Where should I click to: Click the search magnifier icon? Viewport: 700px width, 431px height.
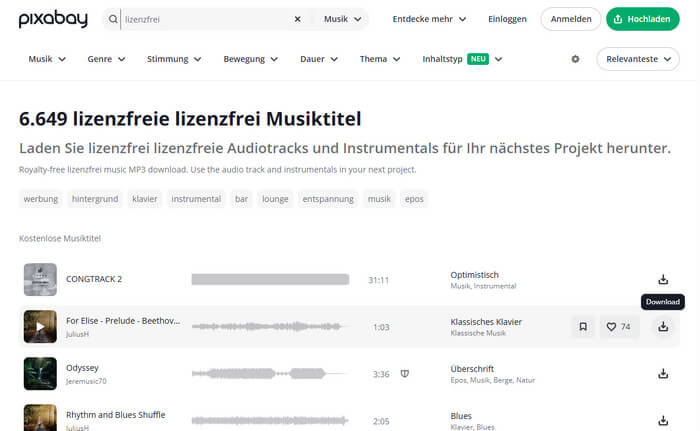pos(113,19)
